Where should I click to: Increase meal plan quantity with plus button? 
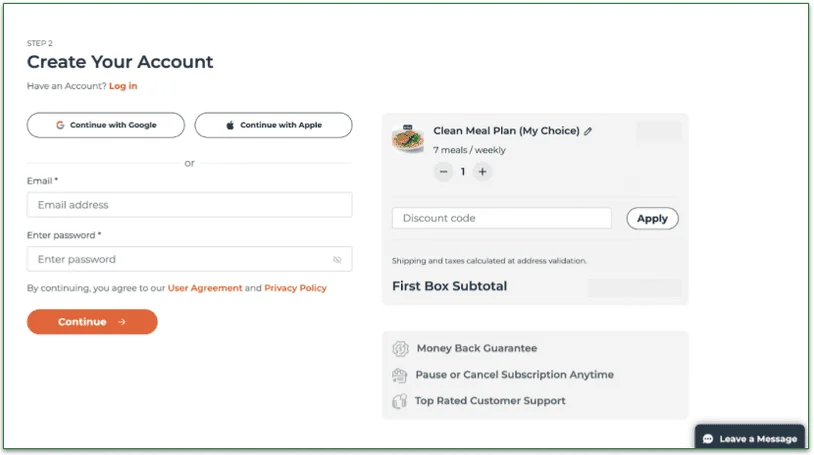click(x=482, y=171)
